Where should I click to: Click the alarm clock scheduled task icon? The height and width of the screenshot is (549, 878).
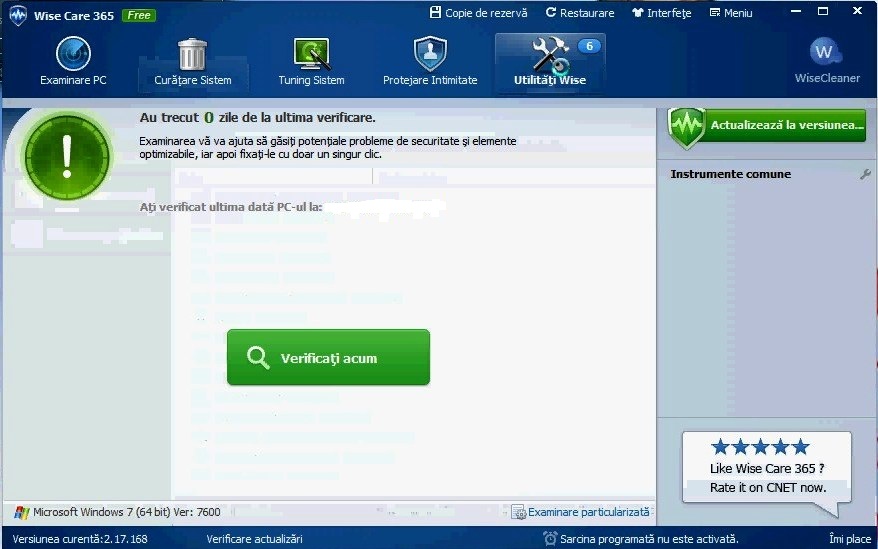[x=550, y=538]
